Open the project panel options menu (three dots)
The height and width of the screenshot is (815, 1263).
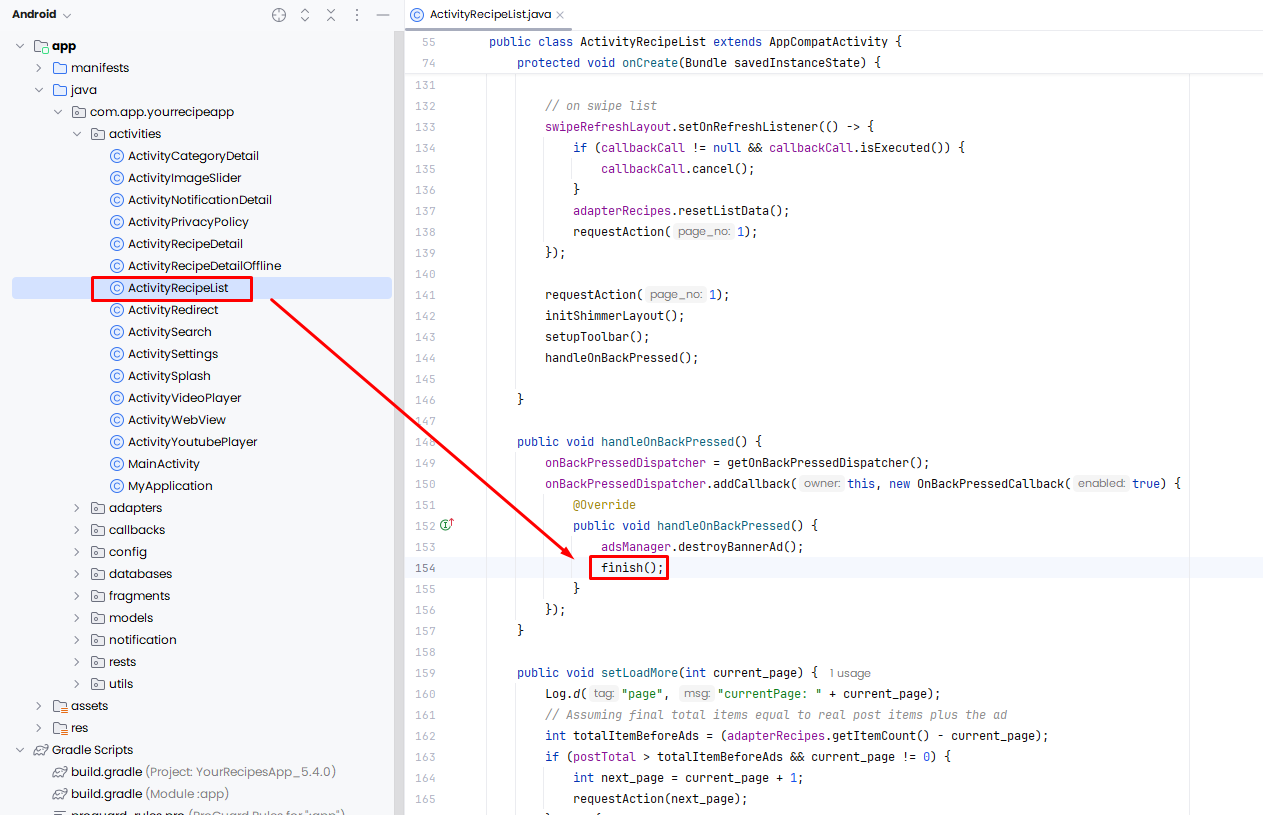[x=357, y=15]
